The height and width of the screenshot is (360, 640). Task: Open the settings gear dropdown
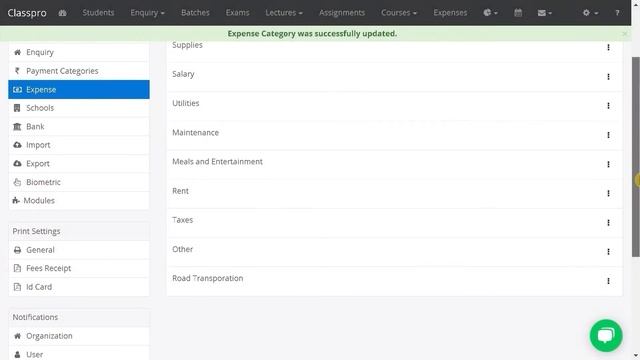click(590, 13)
